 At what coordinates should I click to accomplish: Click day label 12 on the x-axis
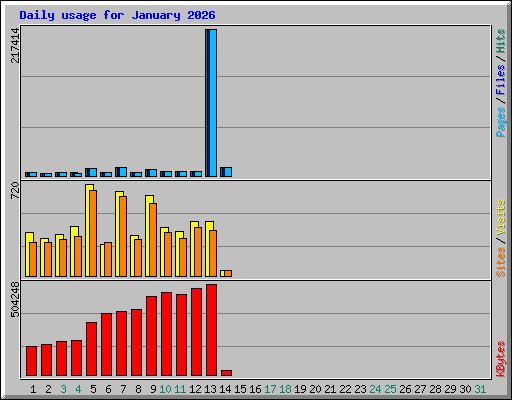coord(195,389)
